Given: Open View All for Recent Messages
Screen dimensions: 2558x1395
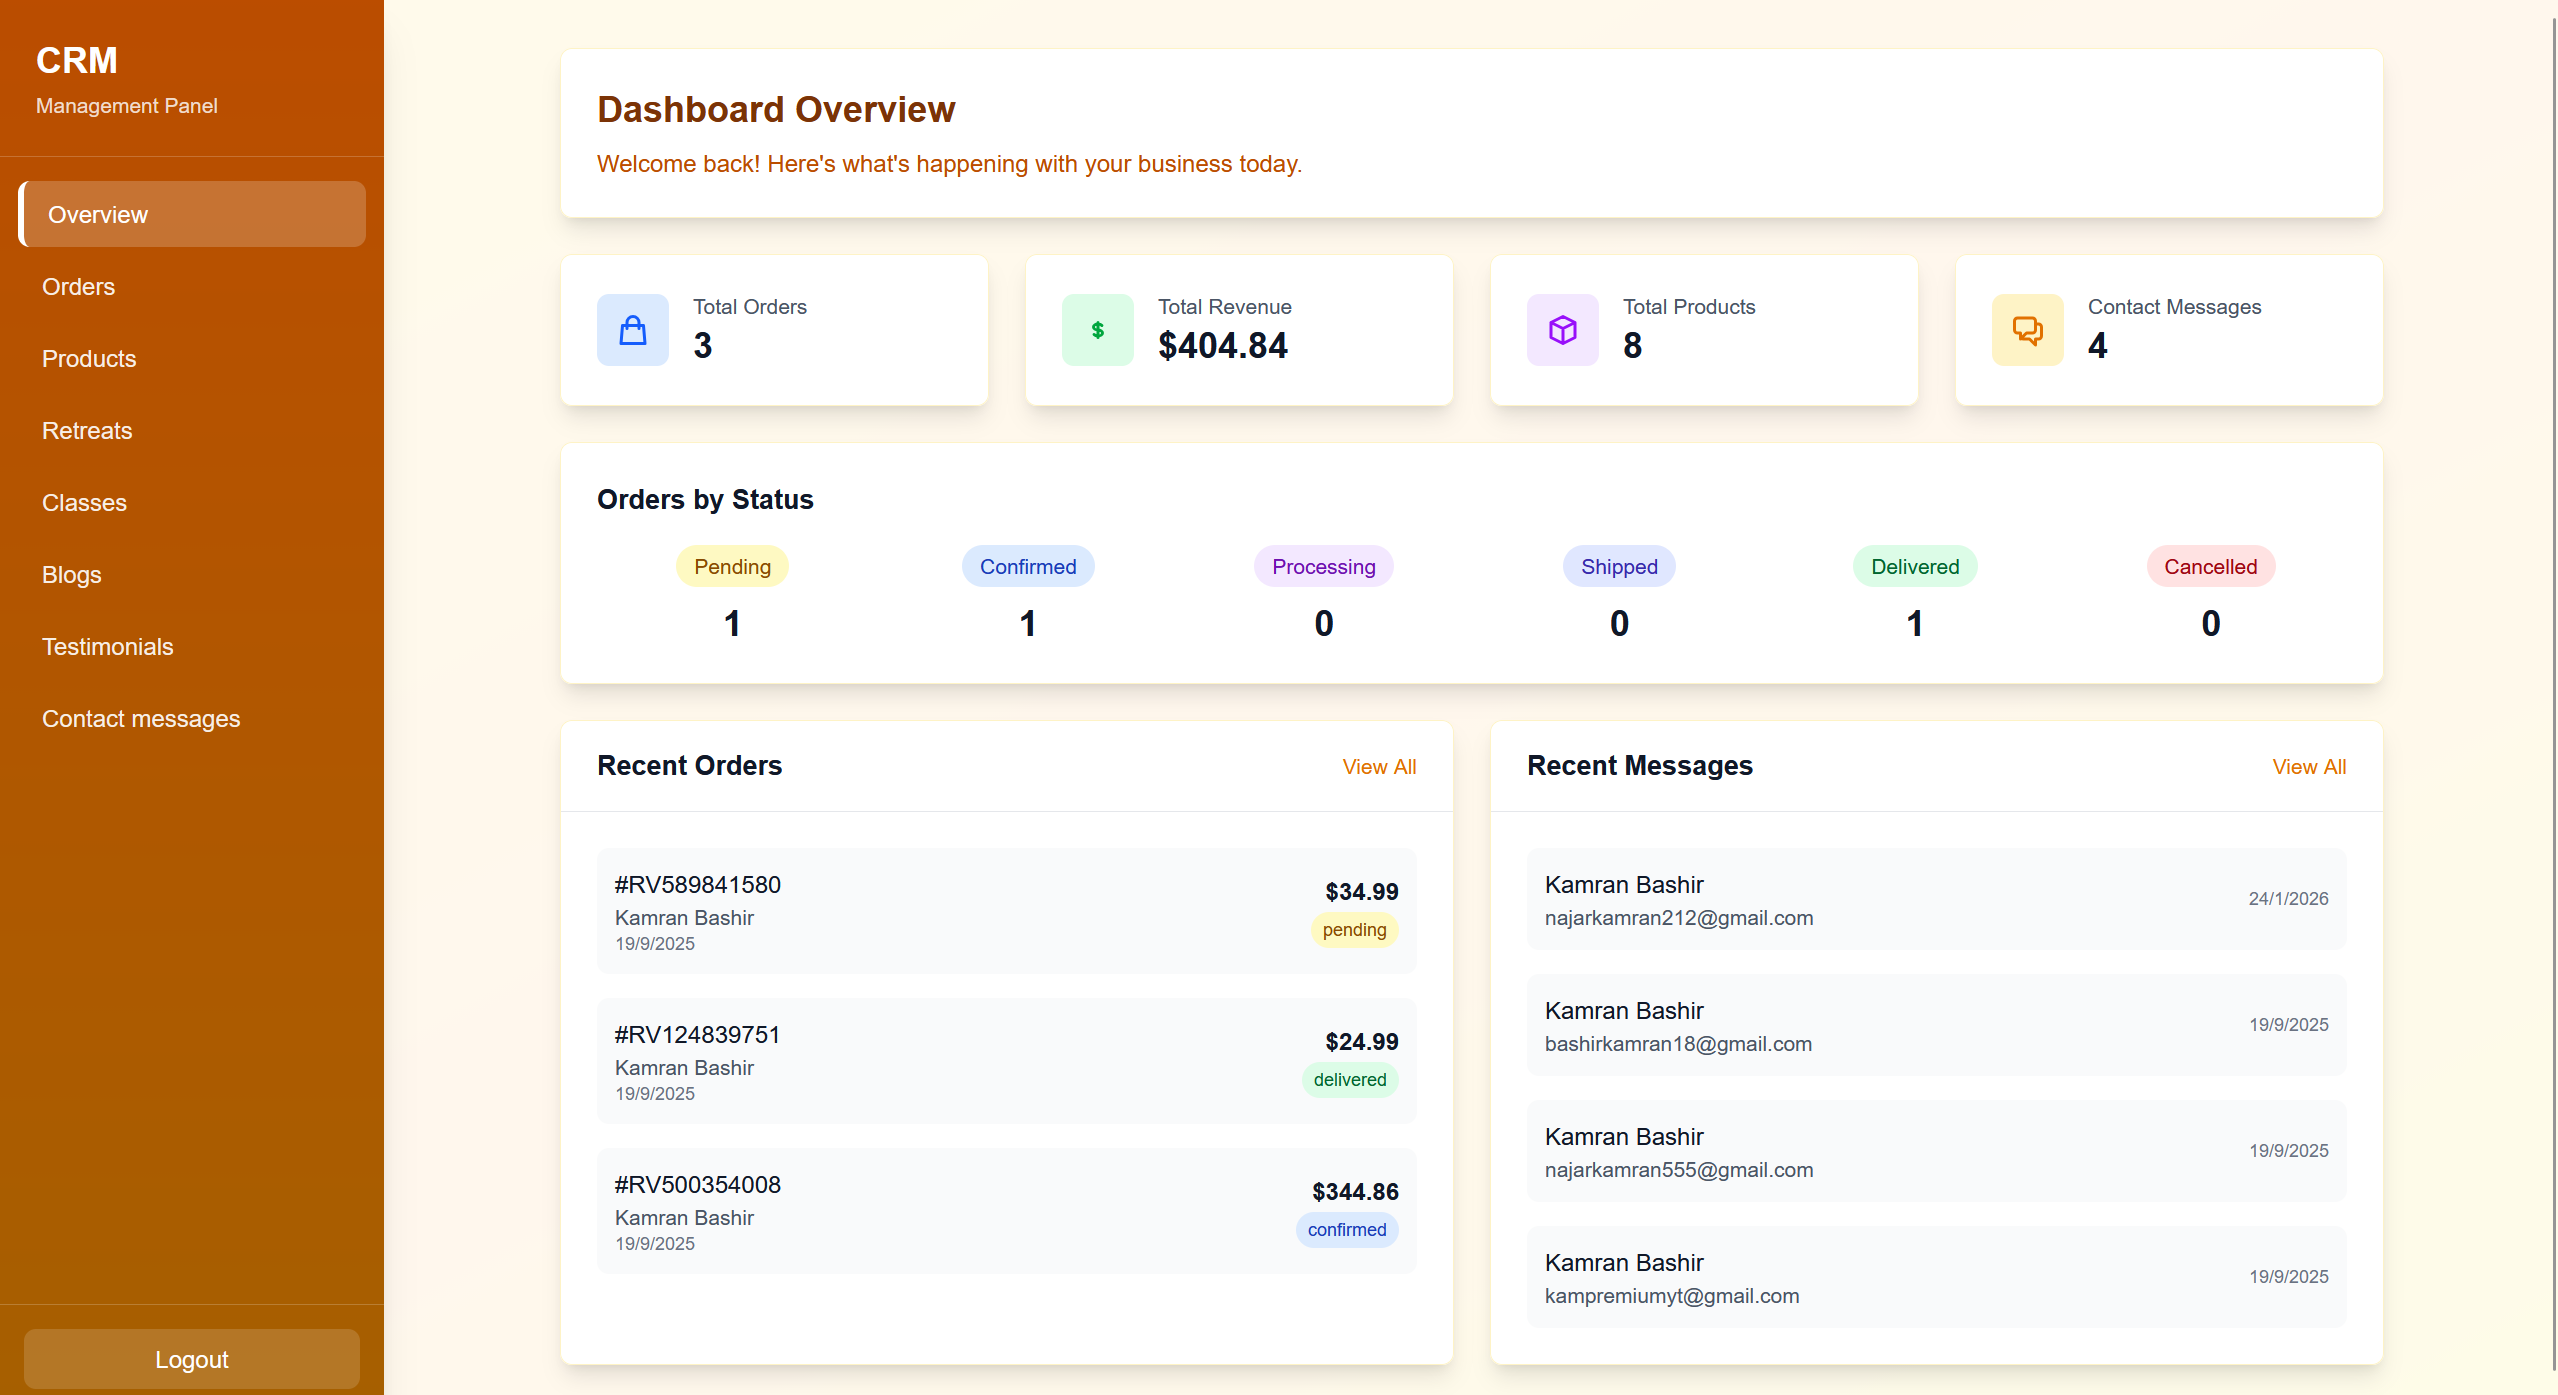Looking at the screenshot, I should (x=2310, y=766).
